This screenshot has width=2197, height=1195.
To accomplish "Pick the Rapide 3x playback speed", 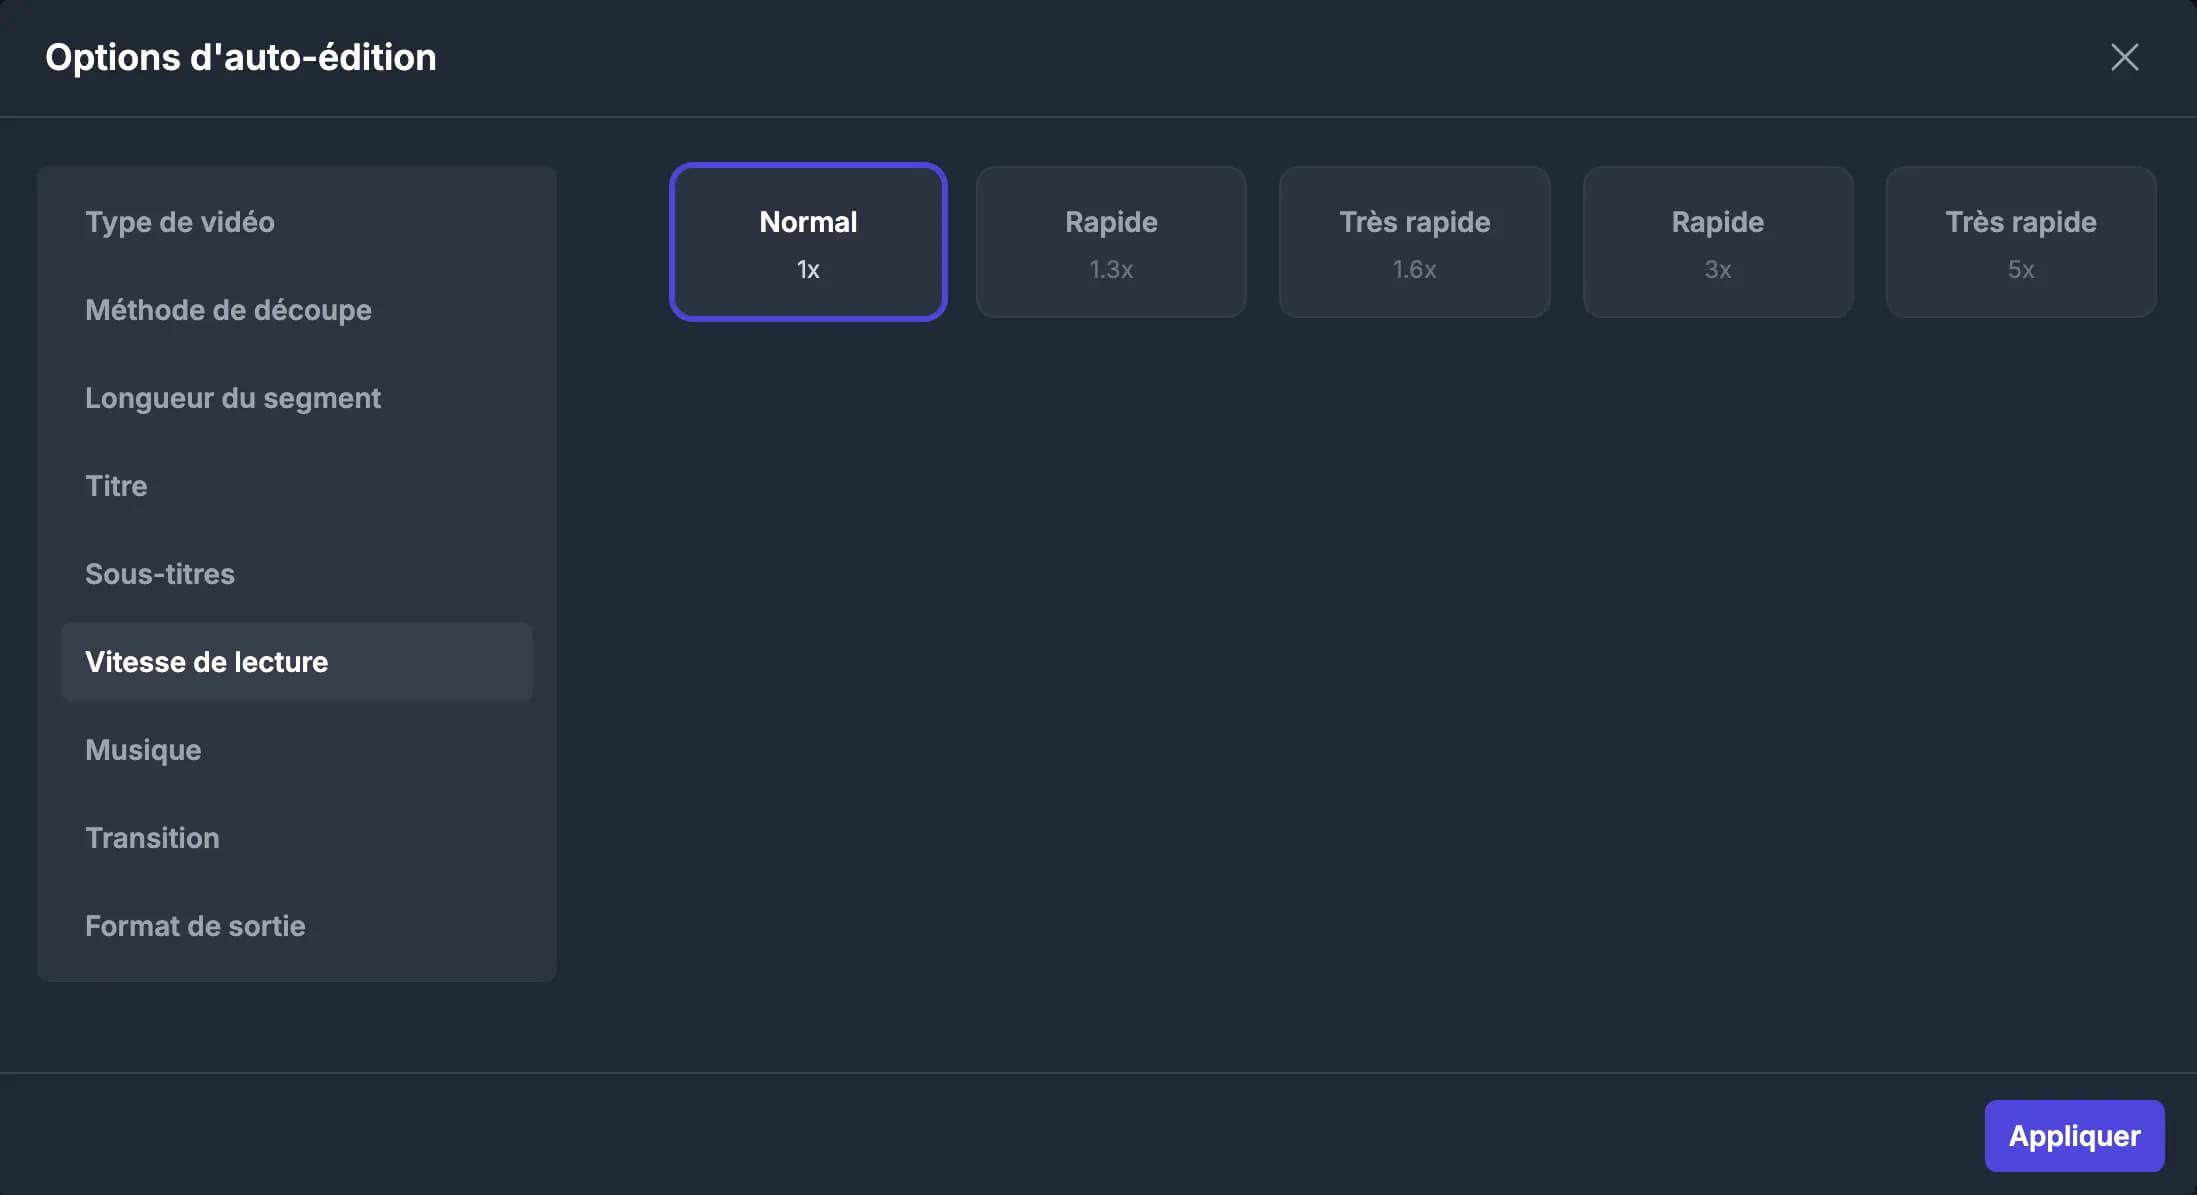I will 1717,241.
